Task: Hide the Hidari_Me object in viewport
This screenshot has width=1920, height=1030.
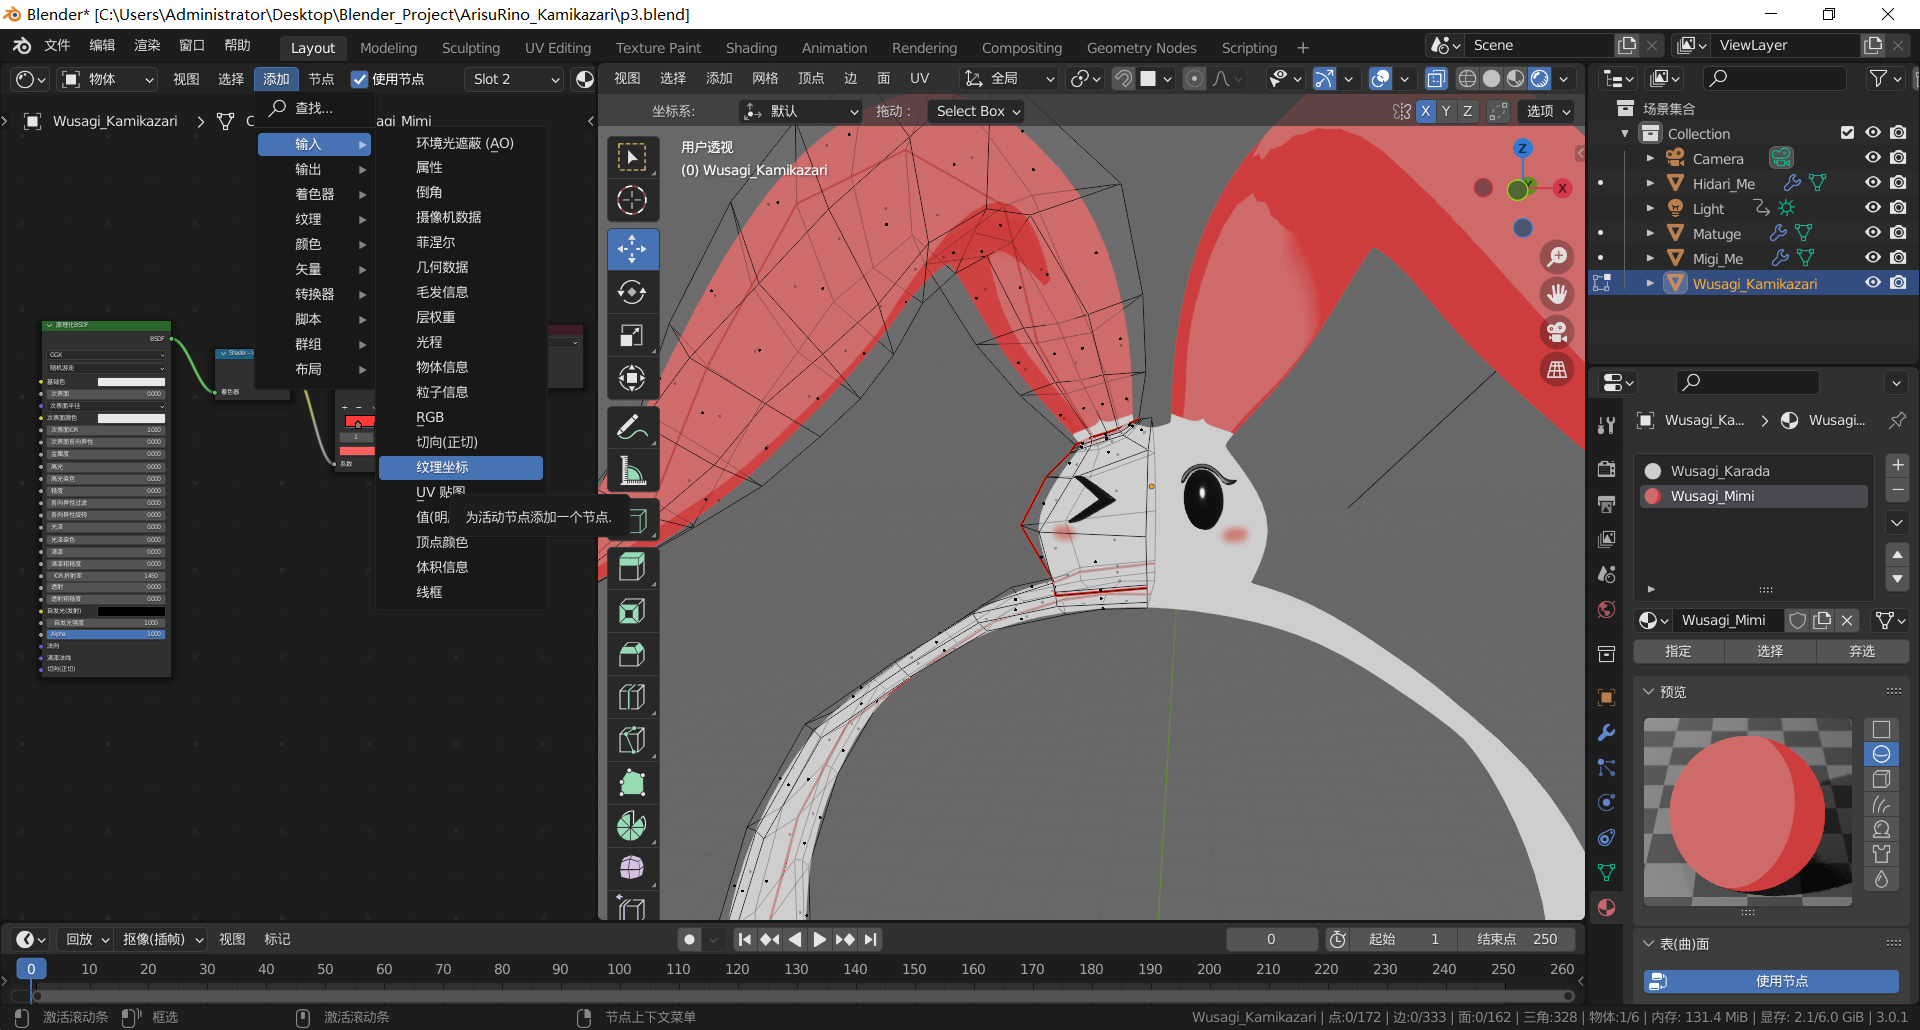Action: tap(1873, 183)
